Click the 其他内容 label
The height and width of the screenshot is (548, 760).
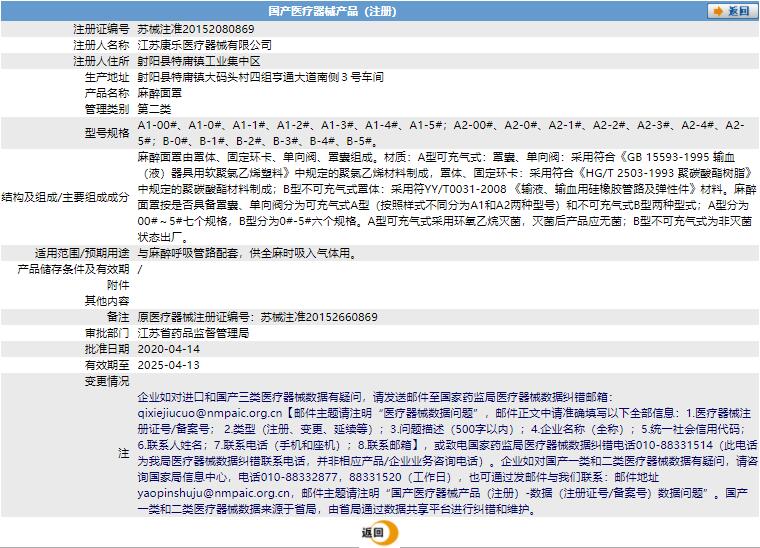tap(107, 301)
